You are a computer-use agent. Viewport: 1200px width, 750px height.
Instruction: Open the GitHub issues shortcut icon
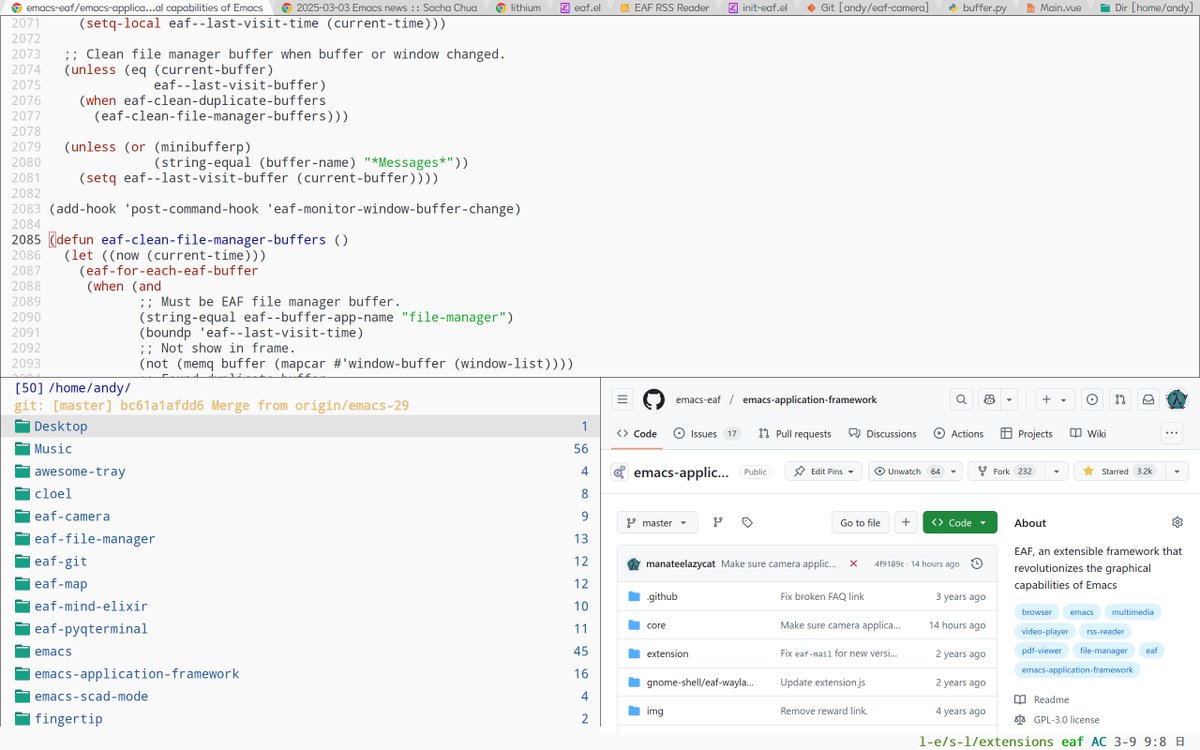(1092, 400)
